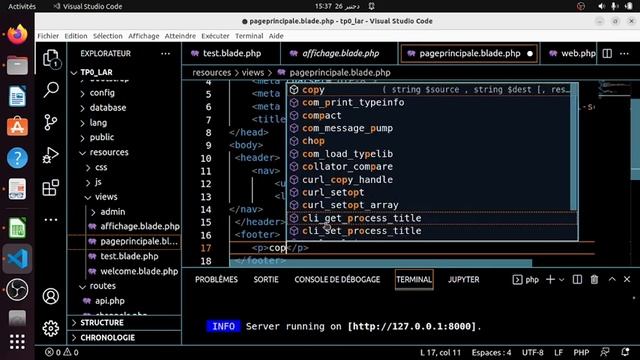Show additional views ellipsis in activity bar
The height and width of the screenshot is (360, 640).
pos(51,220)
